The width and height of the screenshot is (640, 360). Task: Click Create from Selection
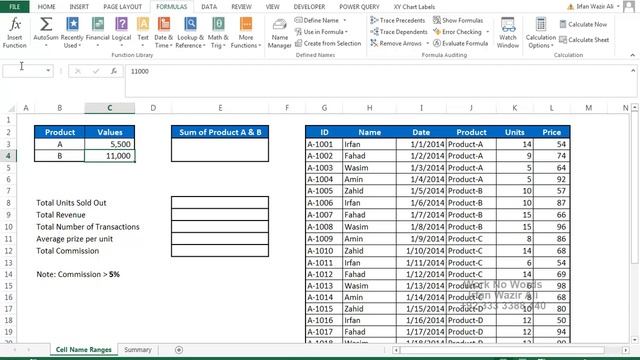pyautogui.click(x=328, y=43)
